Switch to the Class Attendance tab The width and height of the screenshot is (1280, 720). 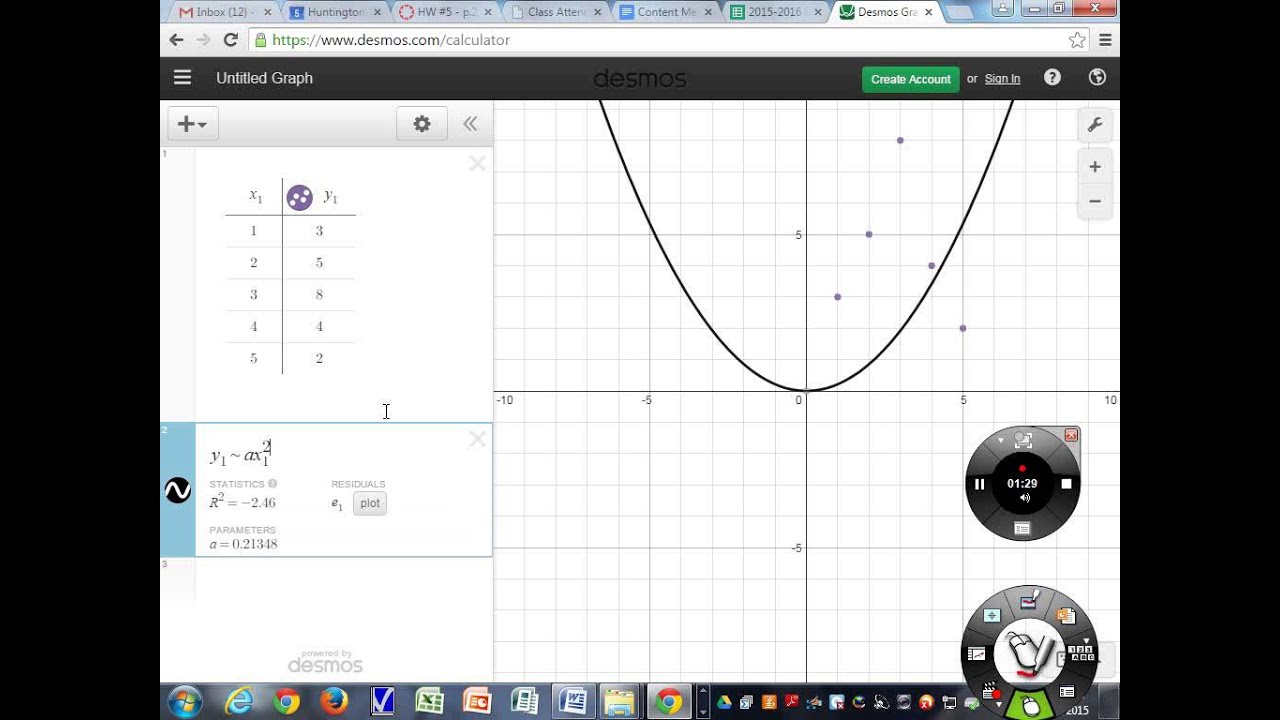pyautogui.click(x=553, y=12)
